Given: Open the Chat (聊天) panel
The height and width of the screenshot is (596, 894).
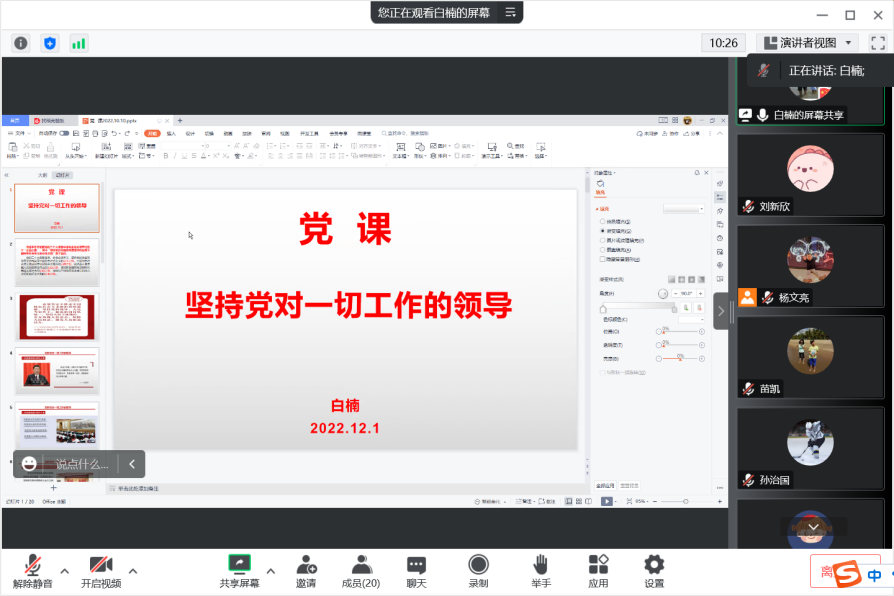Looking at the screenshot, I should click(x=416, y=571).
